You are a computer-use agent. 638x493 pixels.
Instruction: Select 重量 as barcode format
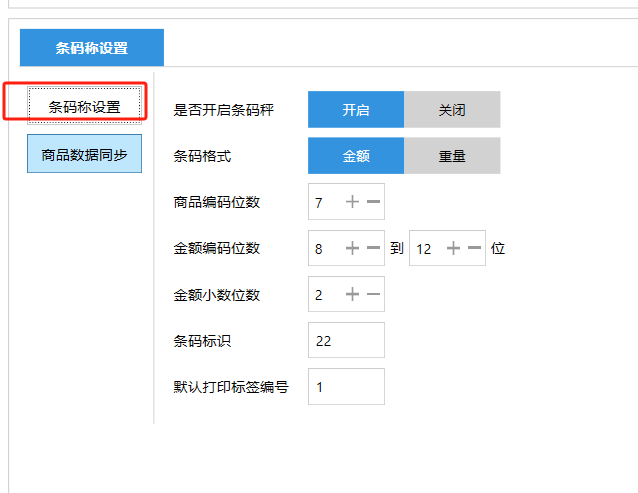[x=452, y=156]
